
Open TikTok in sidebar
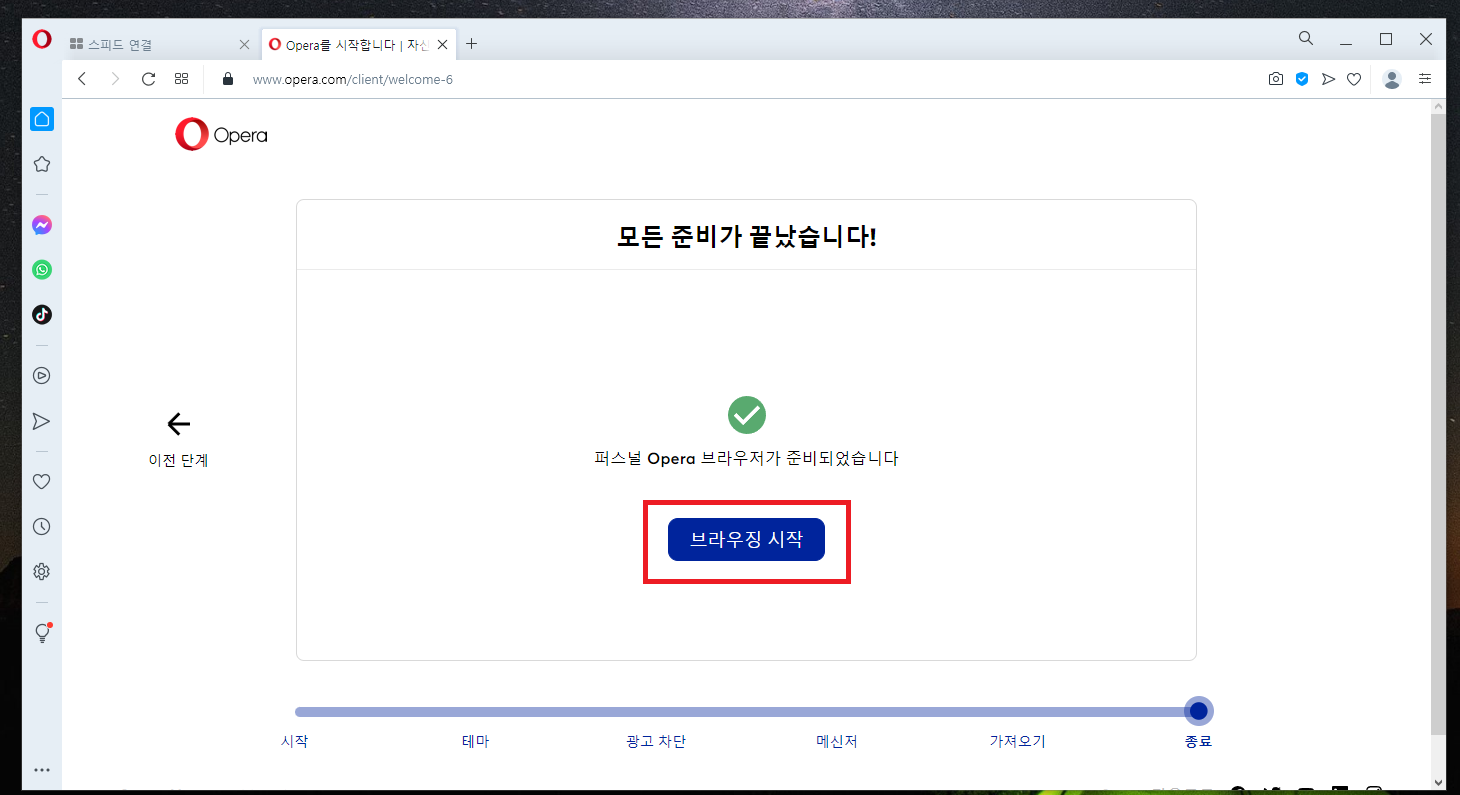tap(42, 314)
